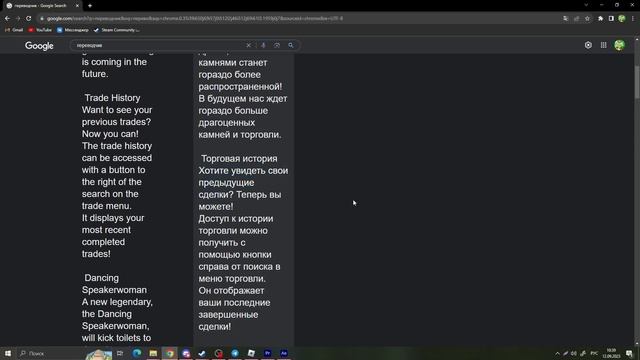Click the 'Now you can!' source line
Viewport: 640px width, 360px height.
(x=110, y=134)
